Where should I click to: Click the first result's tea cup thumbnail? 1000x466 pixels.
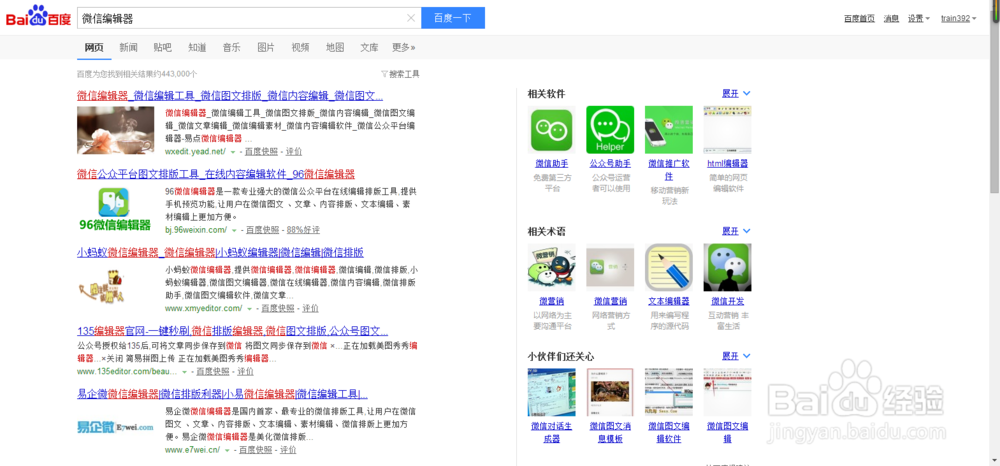pos(115,130)
